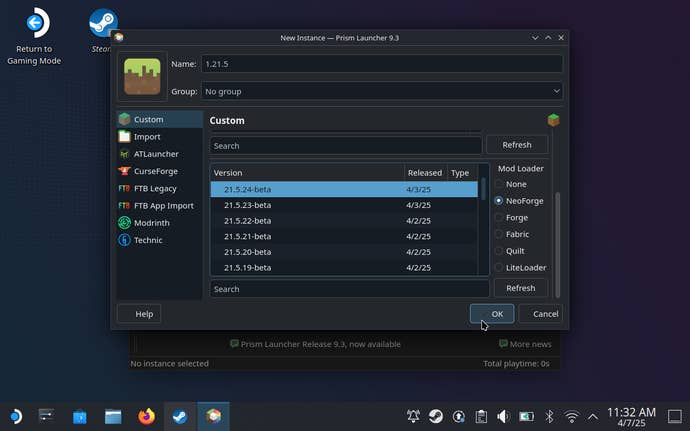Screen dimensions: 690x431
Task: Change the instance icon grass block
Action: 142,77
